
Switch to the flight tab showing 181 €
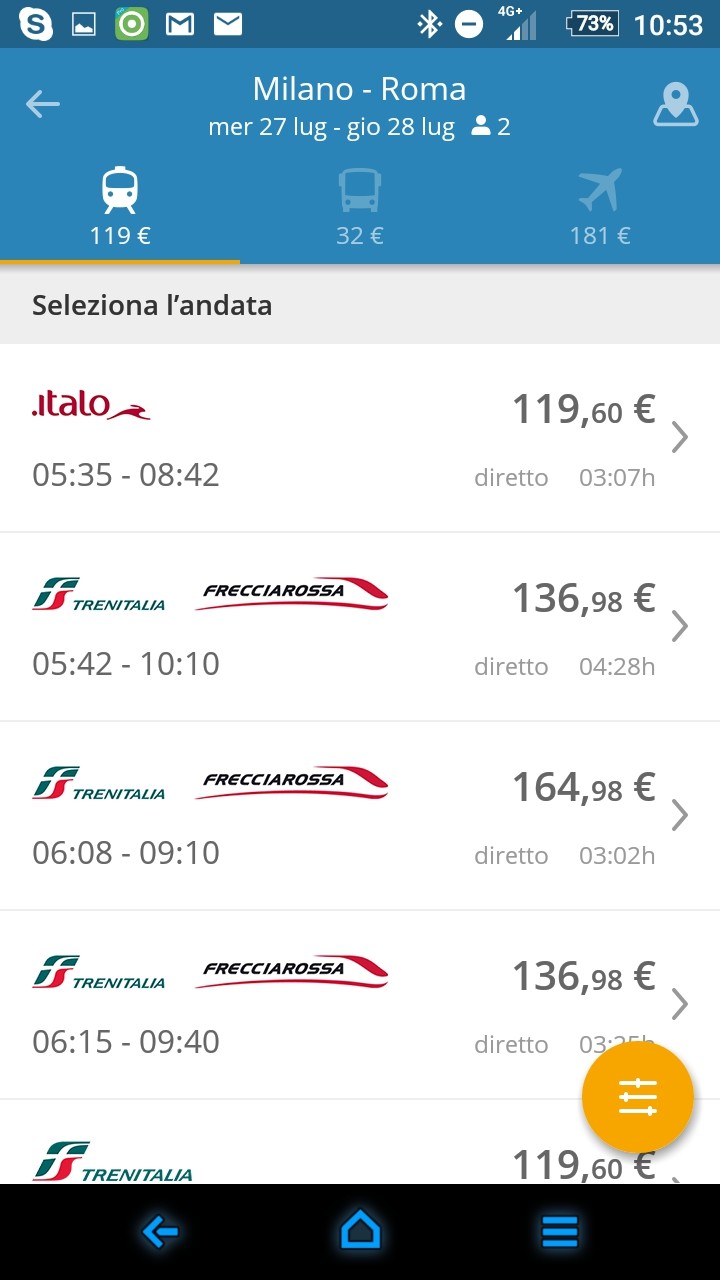(600, 207)
